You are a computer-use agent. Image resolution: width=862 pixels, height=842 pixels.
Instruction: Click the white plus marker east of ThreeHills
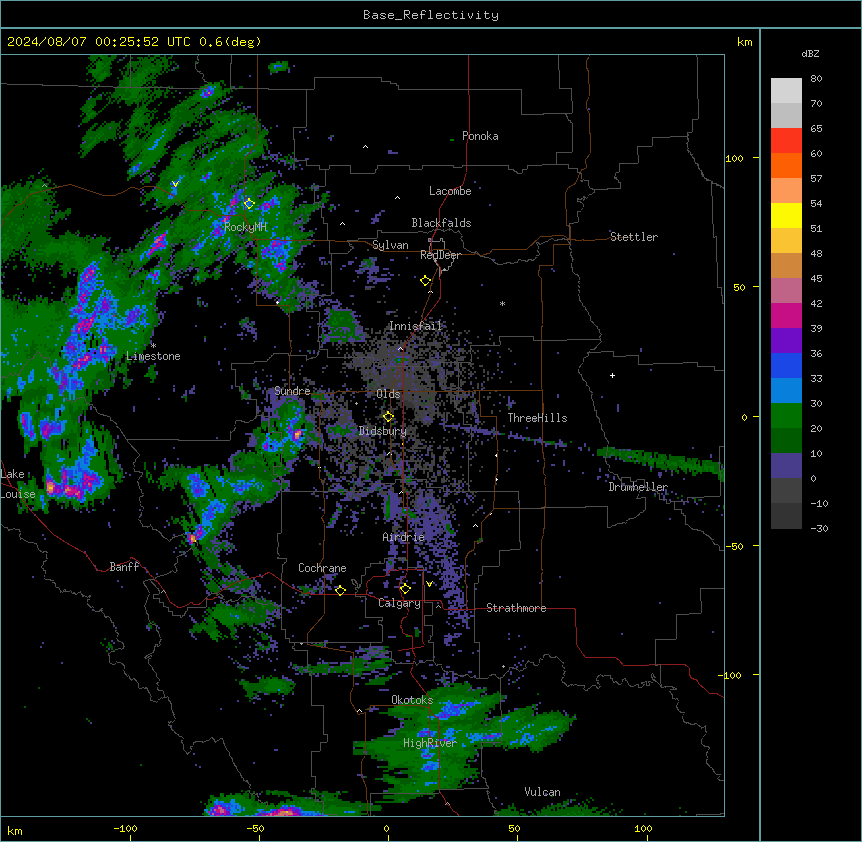(x=612, y=375)
